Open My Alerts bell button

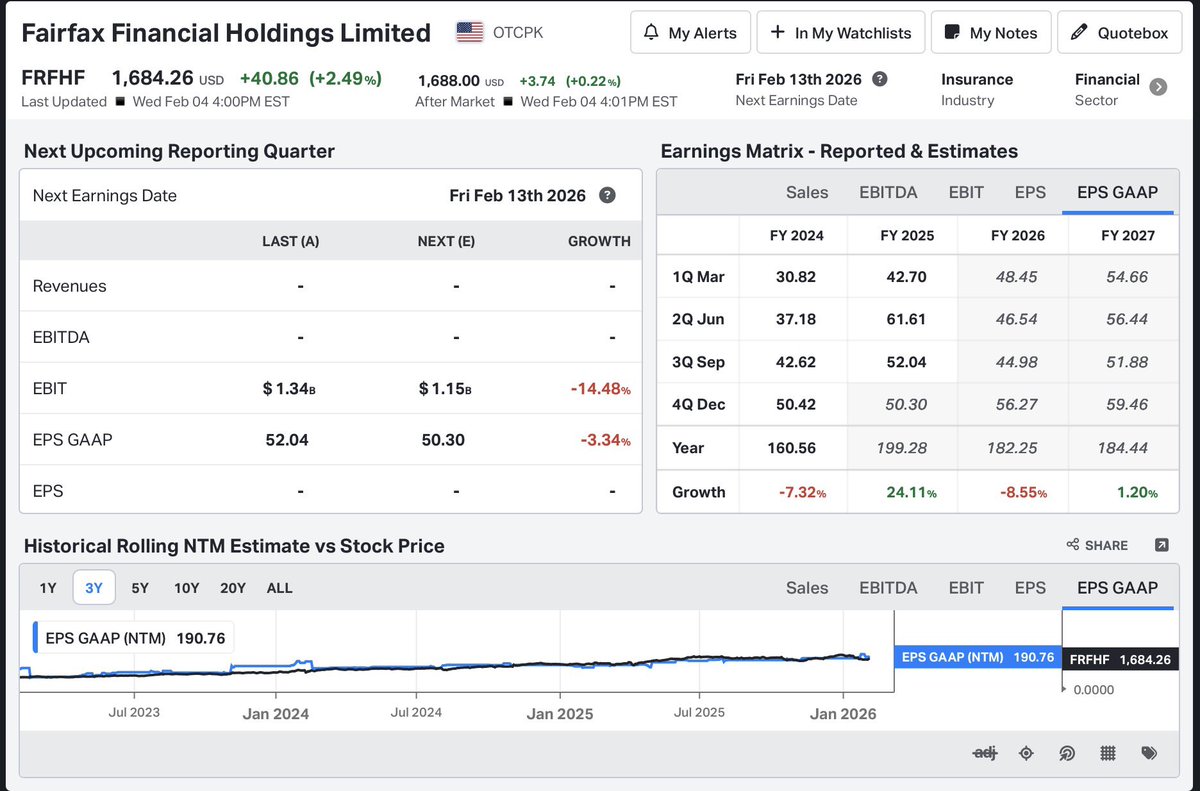pyautogui.click(x=689, y=33)
